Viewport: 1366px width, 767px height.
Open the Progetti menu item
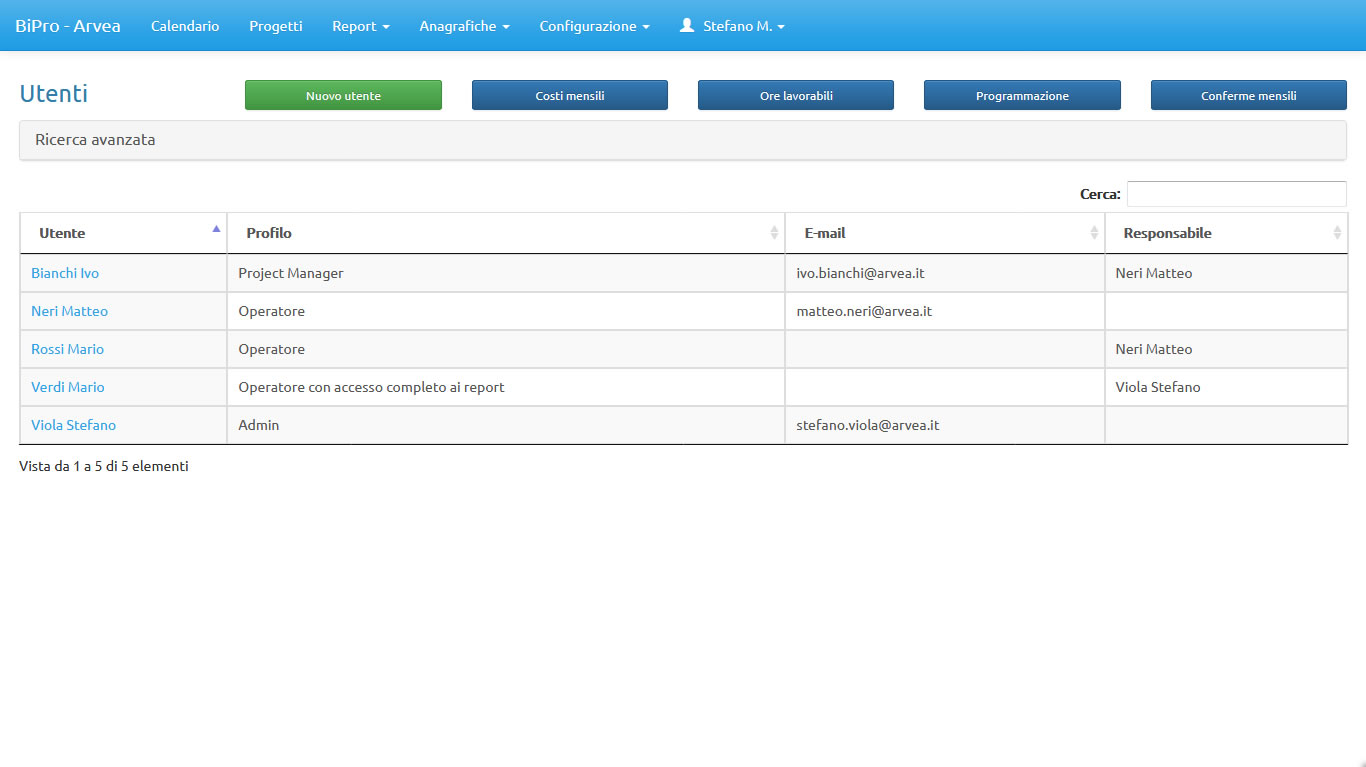click(x=275, y=26)
